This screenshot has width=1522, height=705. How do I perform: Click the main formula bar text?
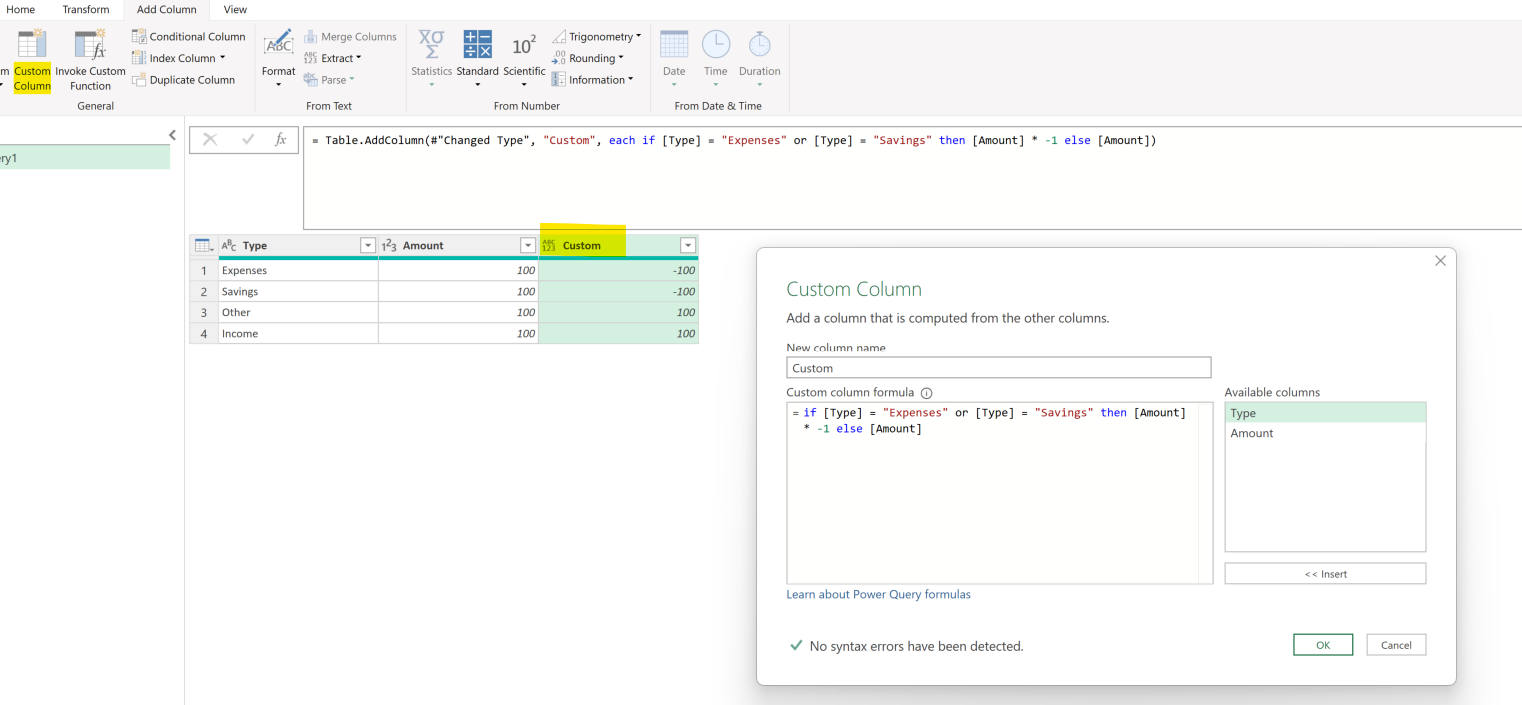click(734, 140)
